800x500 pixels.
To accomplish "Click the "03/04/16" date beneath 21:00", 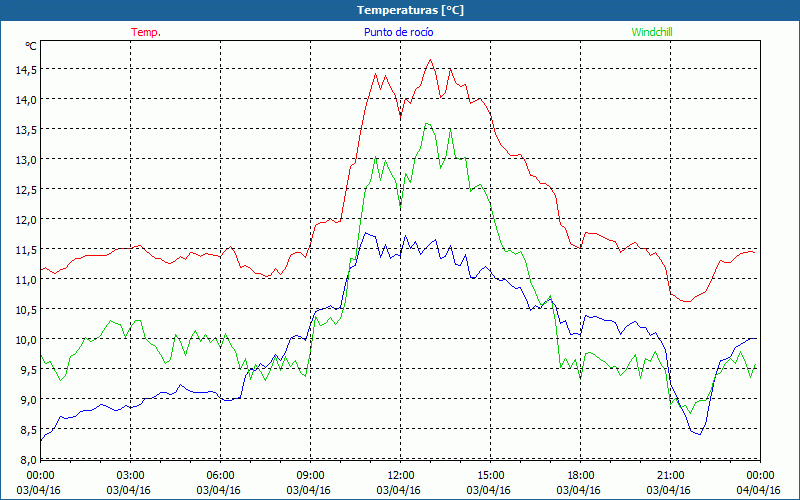I will [668, 490].
